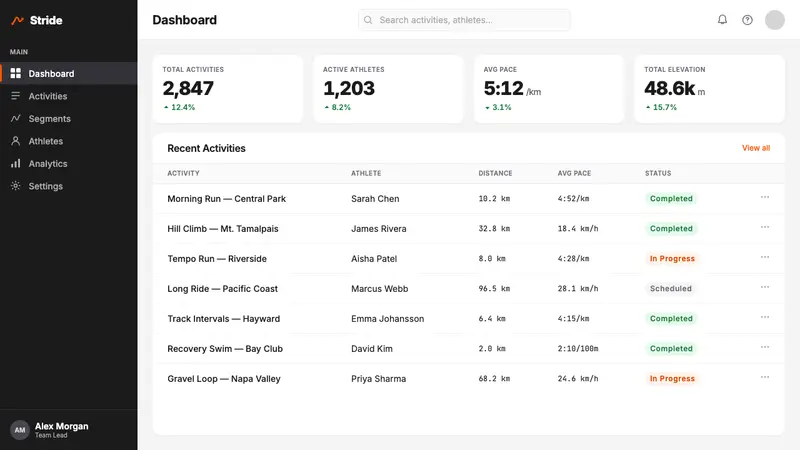Click the Total Activities 2,847 card

228,89
